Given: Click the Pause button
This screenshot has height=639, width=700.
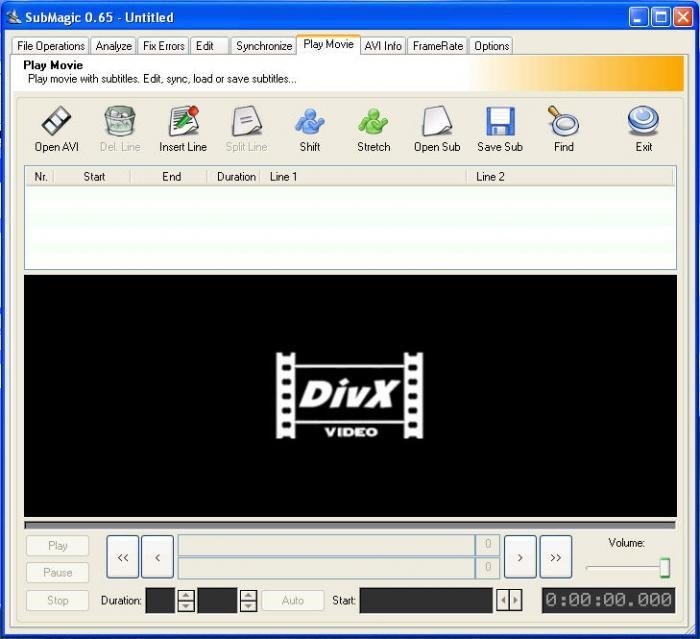Looking at the screenshot, I should 58,572.
